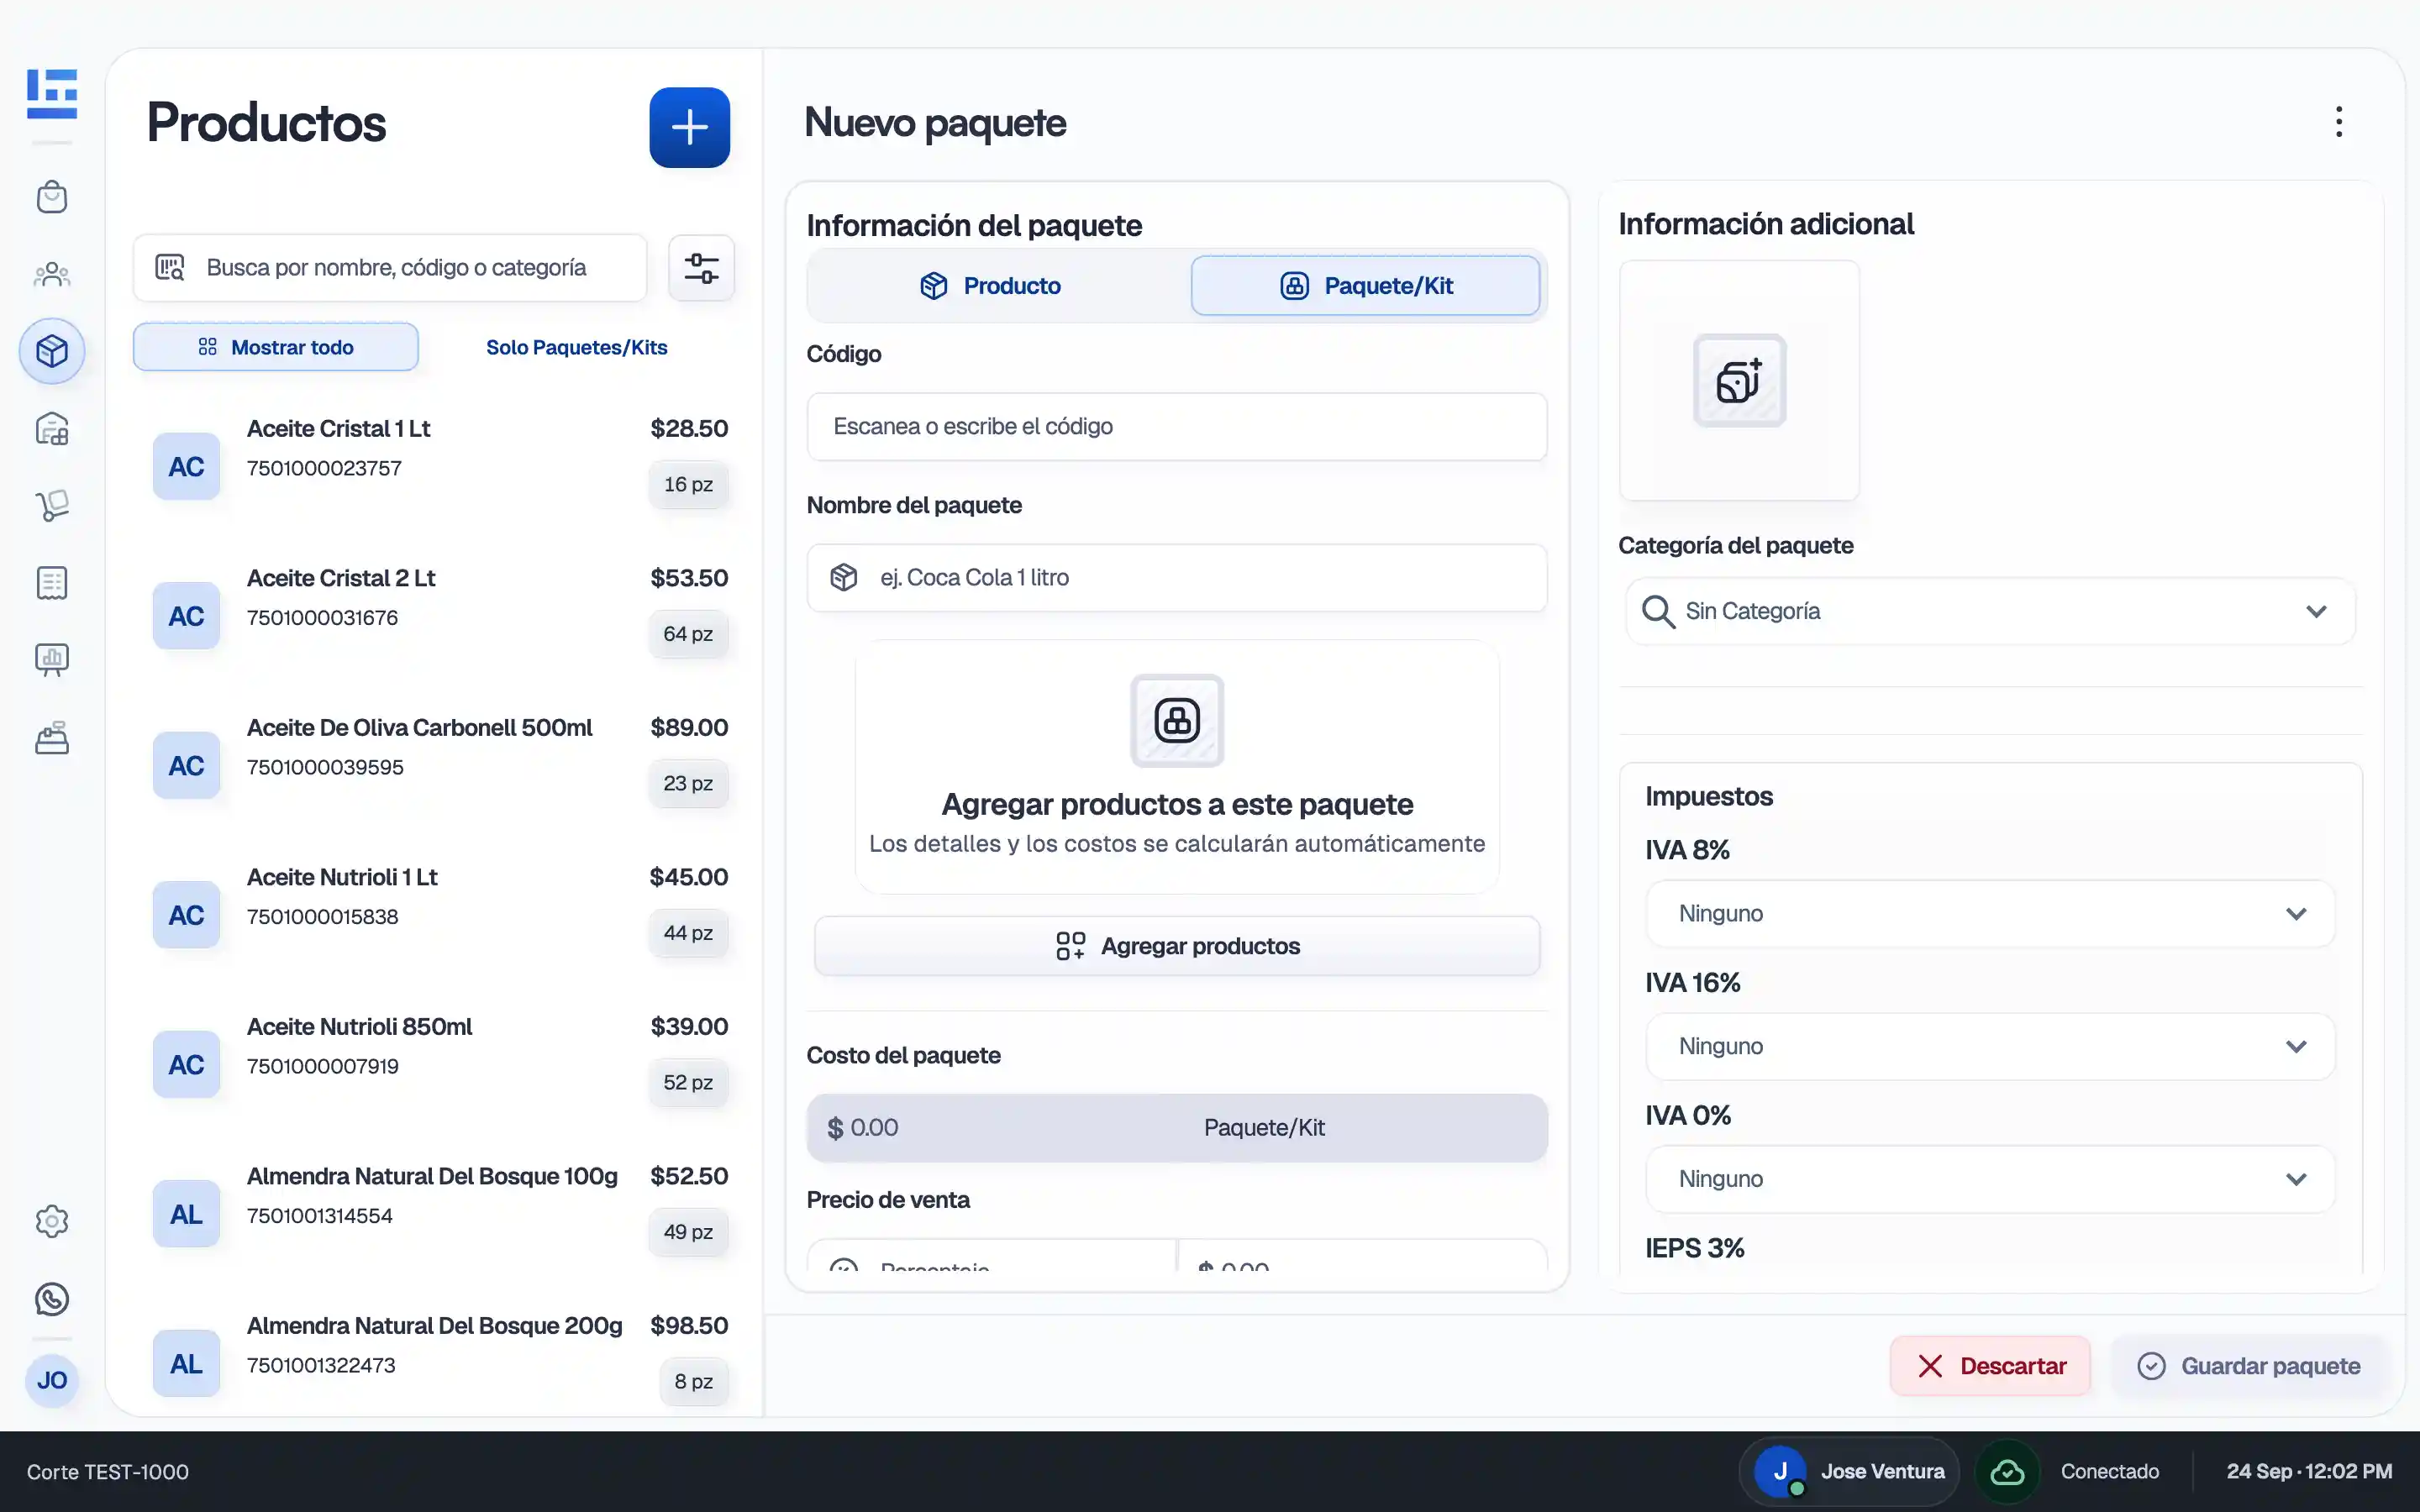Click the Agregar productos button

pyautogui.click(x=1177, y=946)
